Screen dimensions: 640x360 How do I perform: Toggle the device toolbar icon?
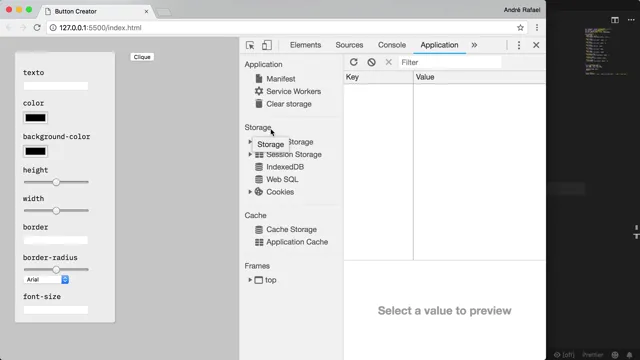click(267, 45)
